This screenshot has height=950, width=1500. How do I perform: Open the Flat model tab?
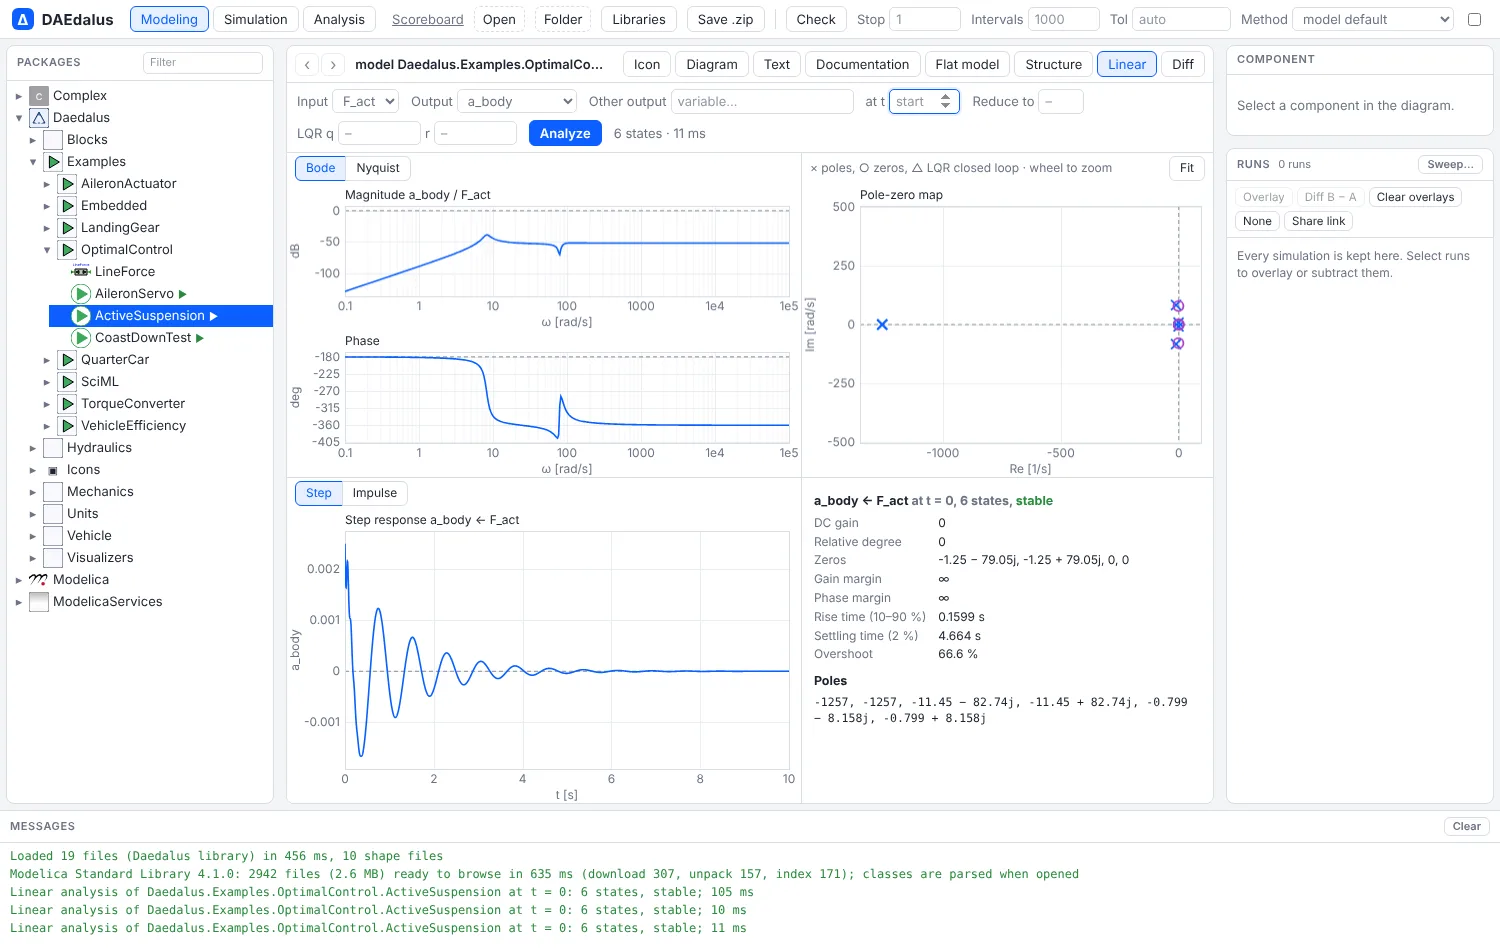tap(967, 65)
